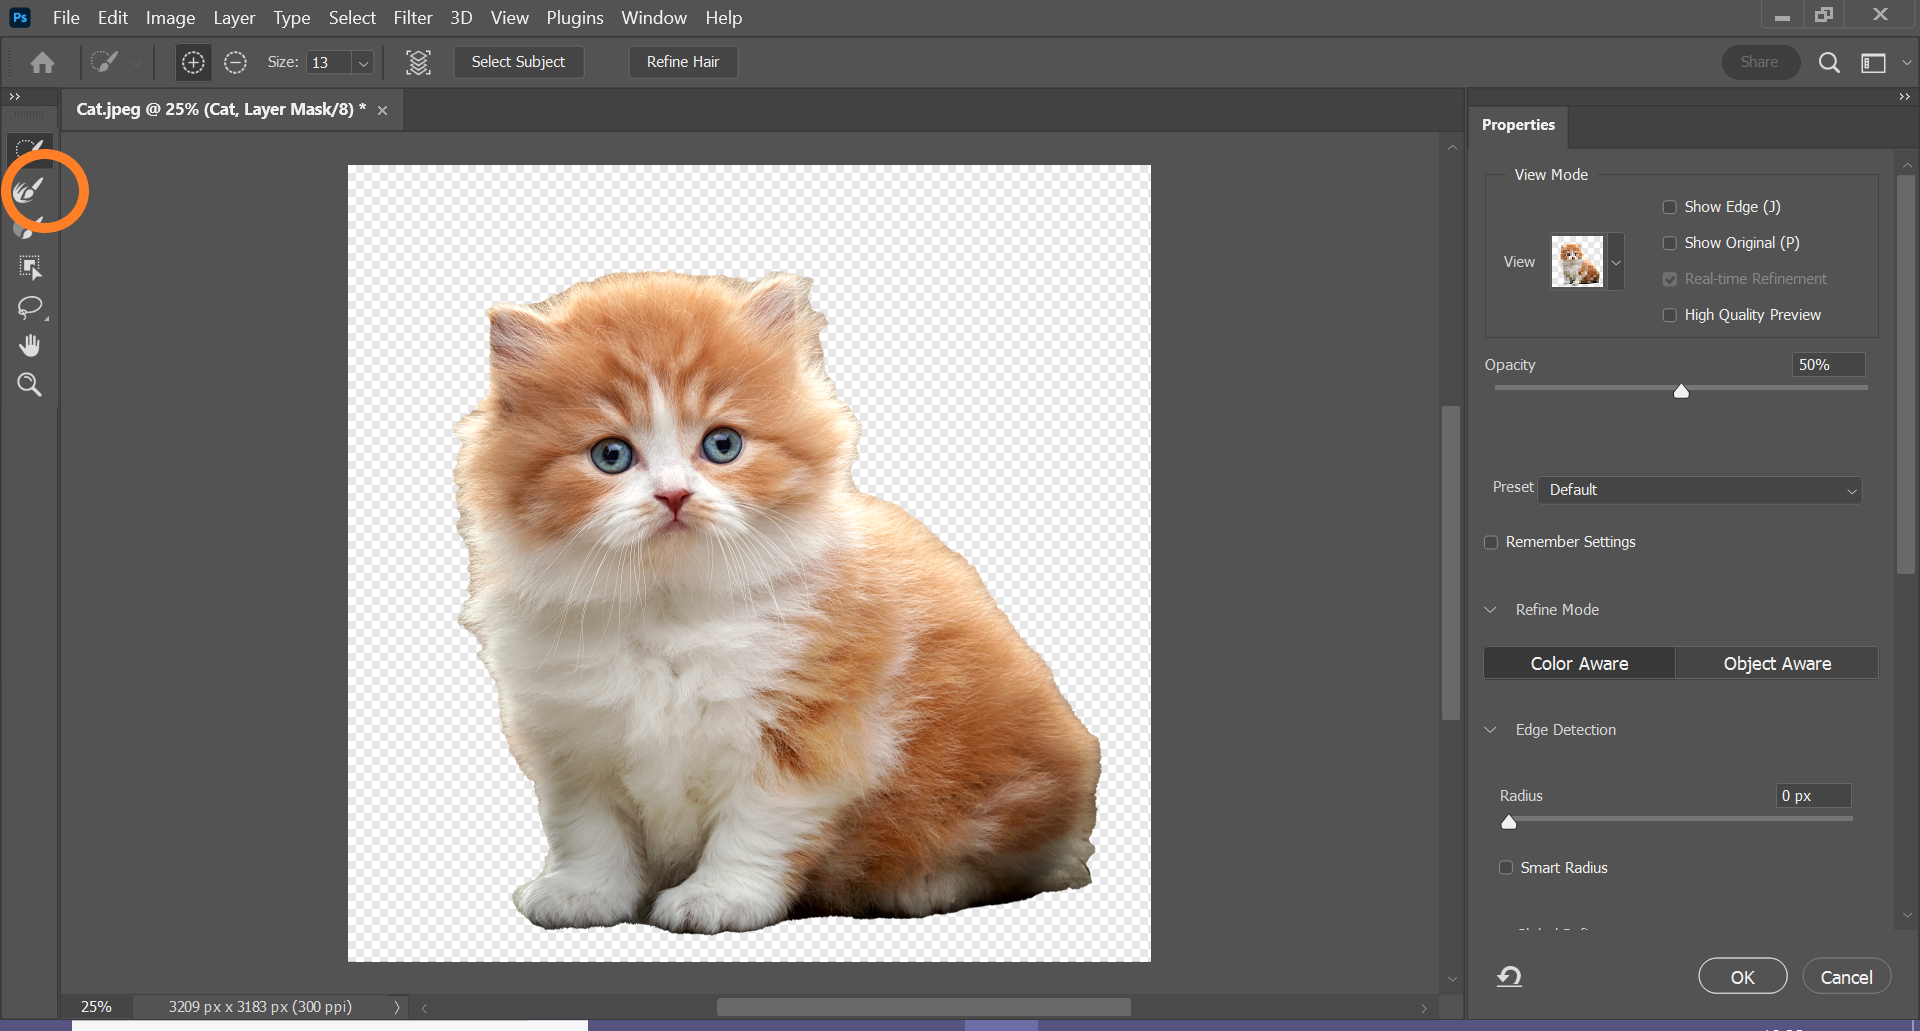Open the Image menu
Viewport: 1920px width, 1031px height.
point(170,17)
